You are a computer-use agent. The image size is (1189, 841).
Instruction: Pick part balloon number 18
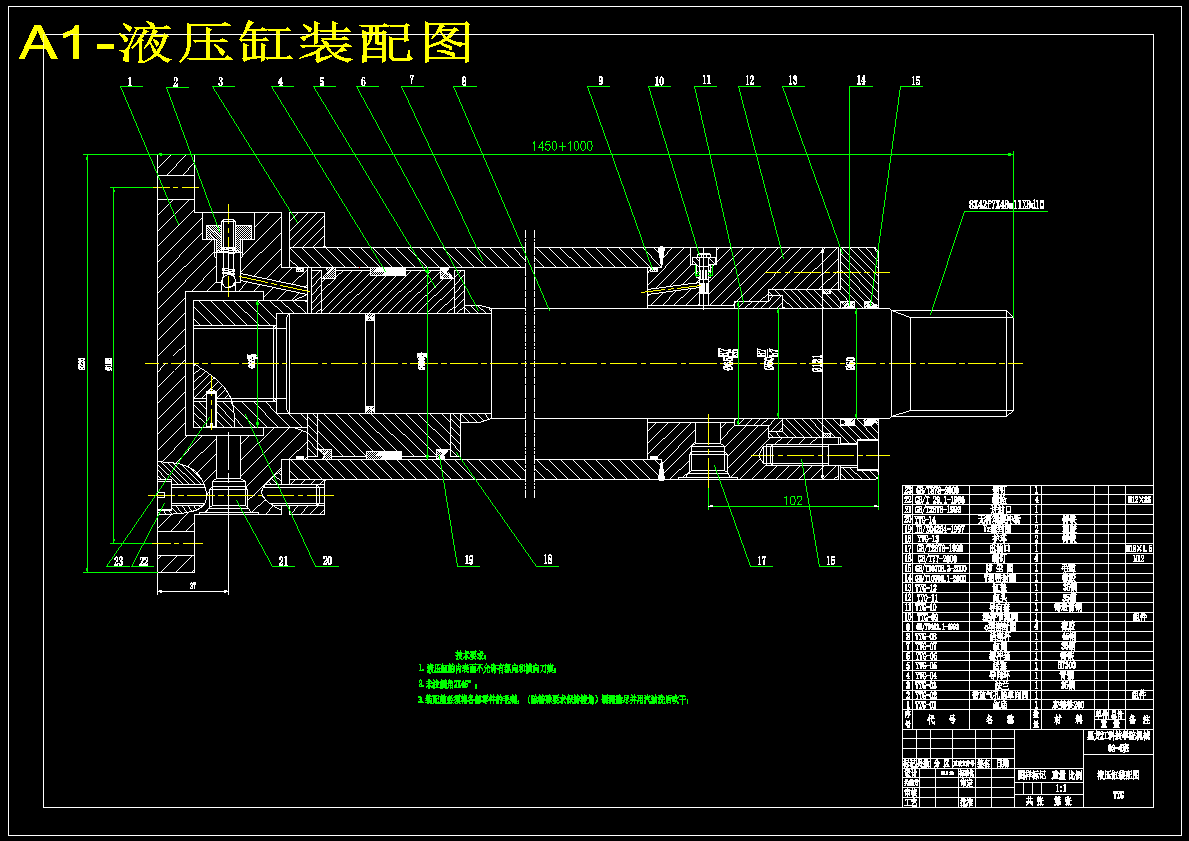pos(547,560)
